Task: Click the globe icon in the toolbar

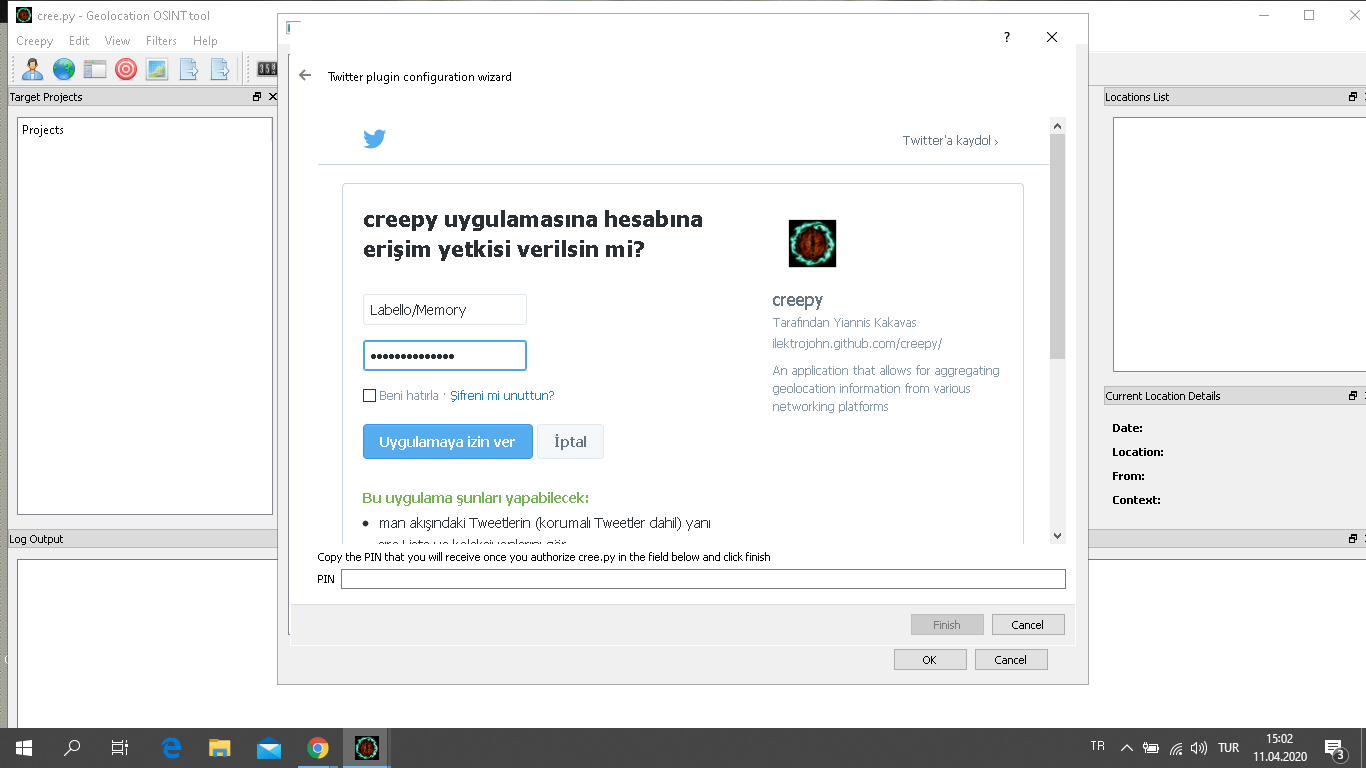Action: (x=64, y=69)
